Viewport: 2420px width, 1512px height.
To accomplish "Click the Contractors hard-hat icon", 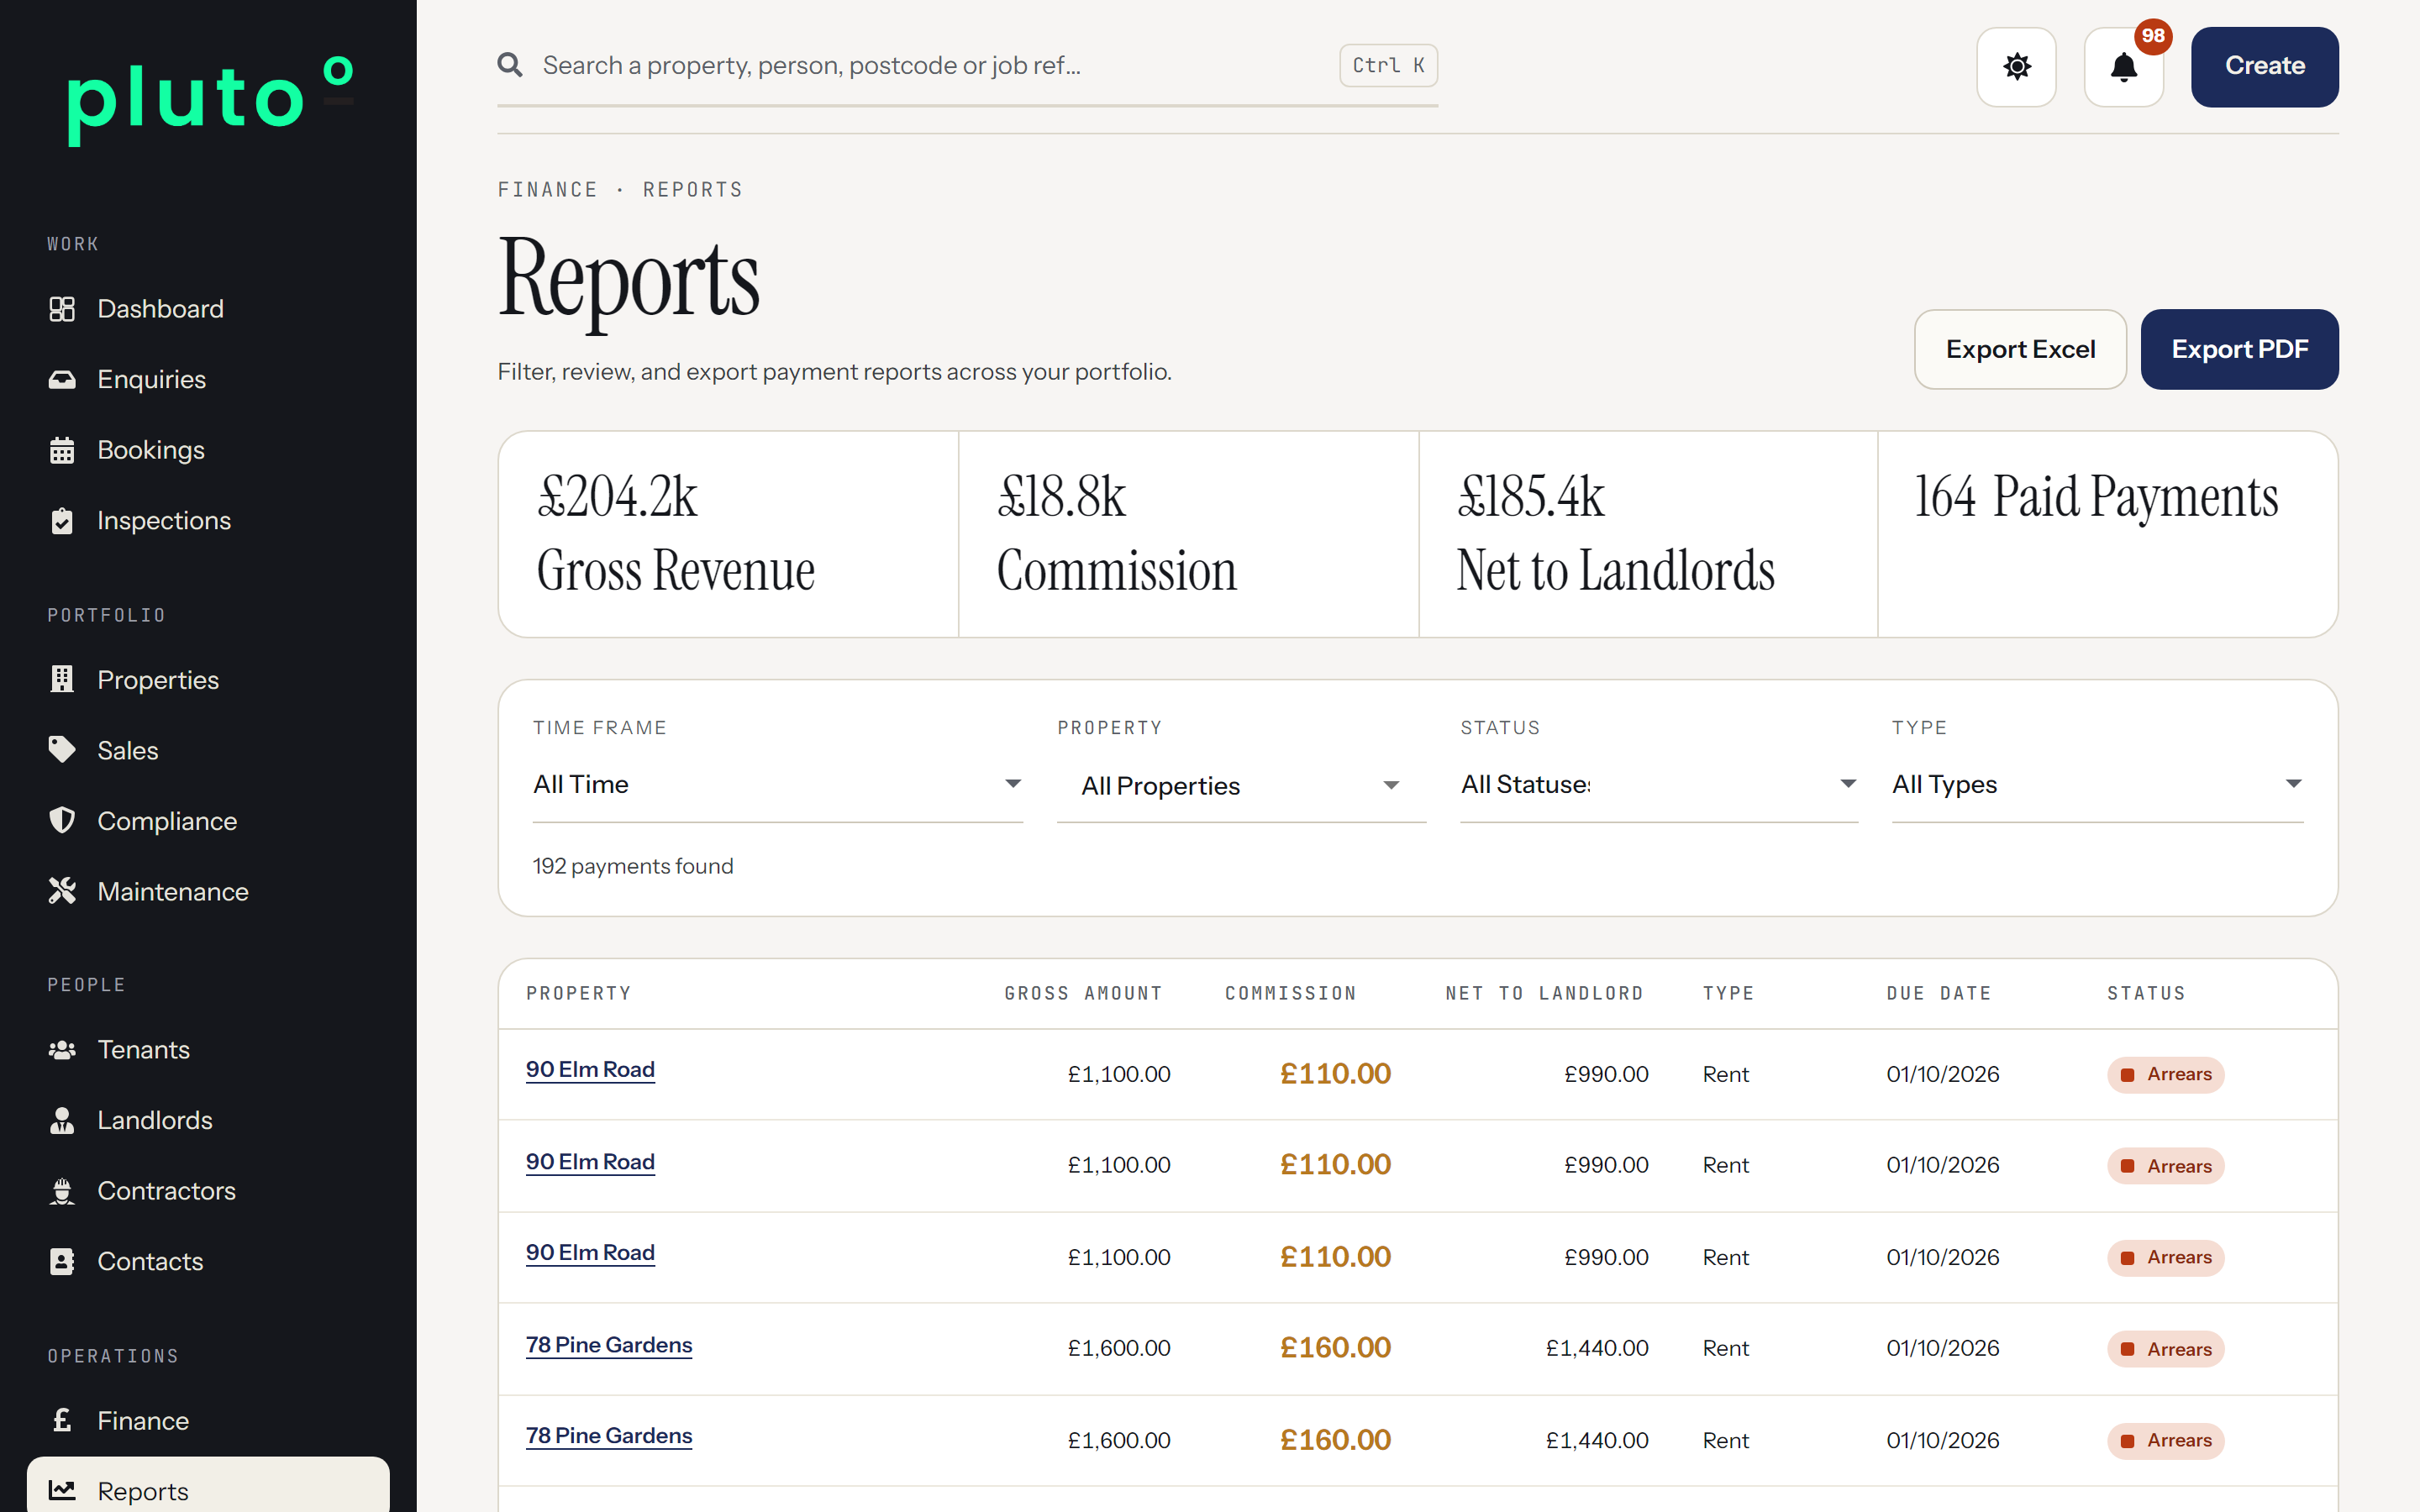I will pyautogui.click(x=62, y=1191).
